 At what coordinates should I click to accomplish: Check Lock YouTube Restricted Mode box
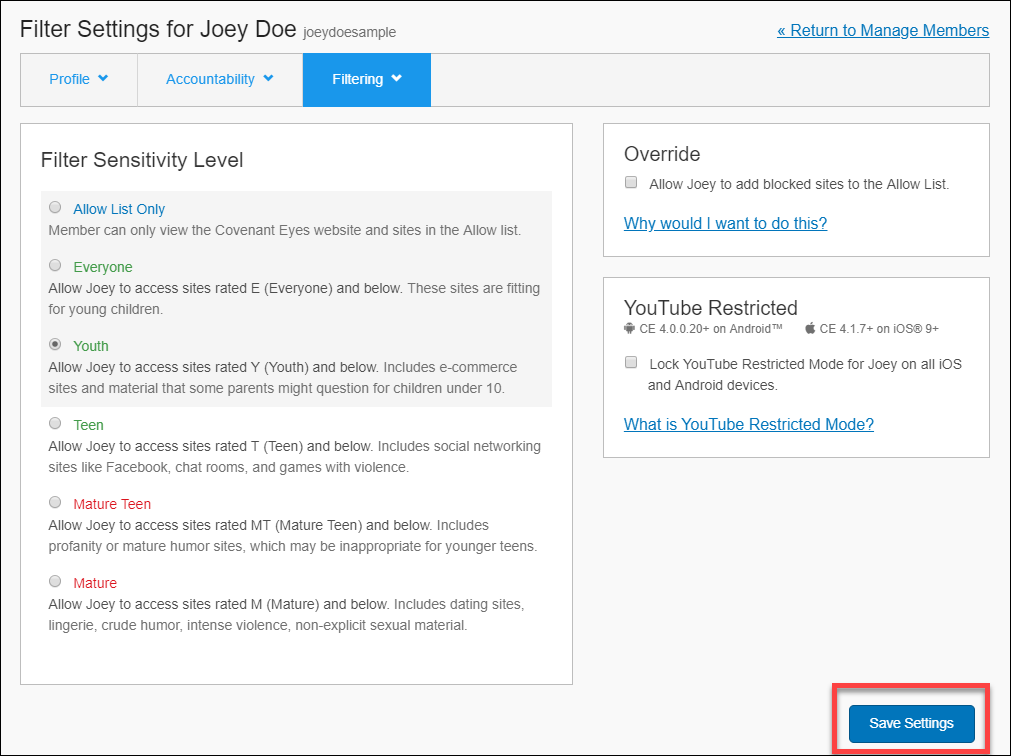coord(631,362)
